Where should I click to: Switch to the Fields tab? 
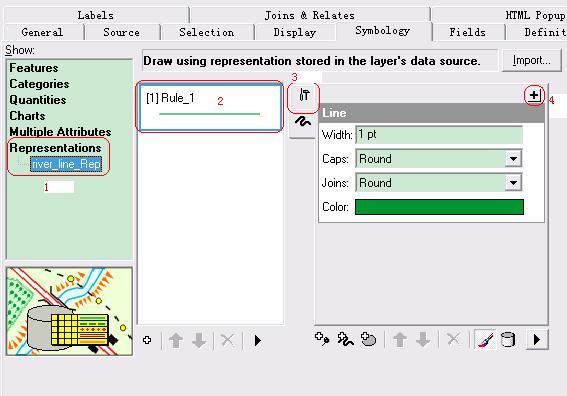click(468, 32)
